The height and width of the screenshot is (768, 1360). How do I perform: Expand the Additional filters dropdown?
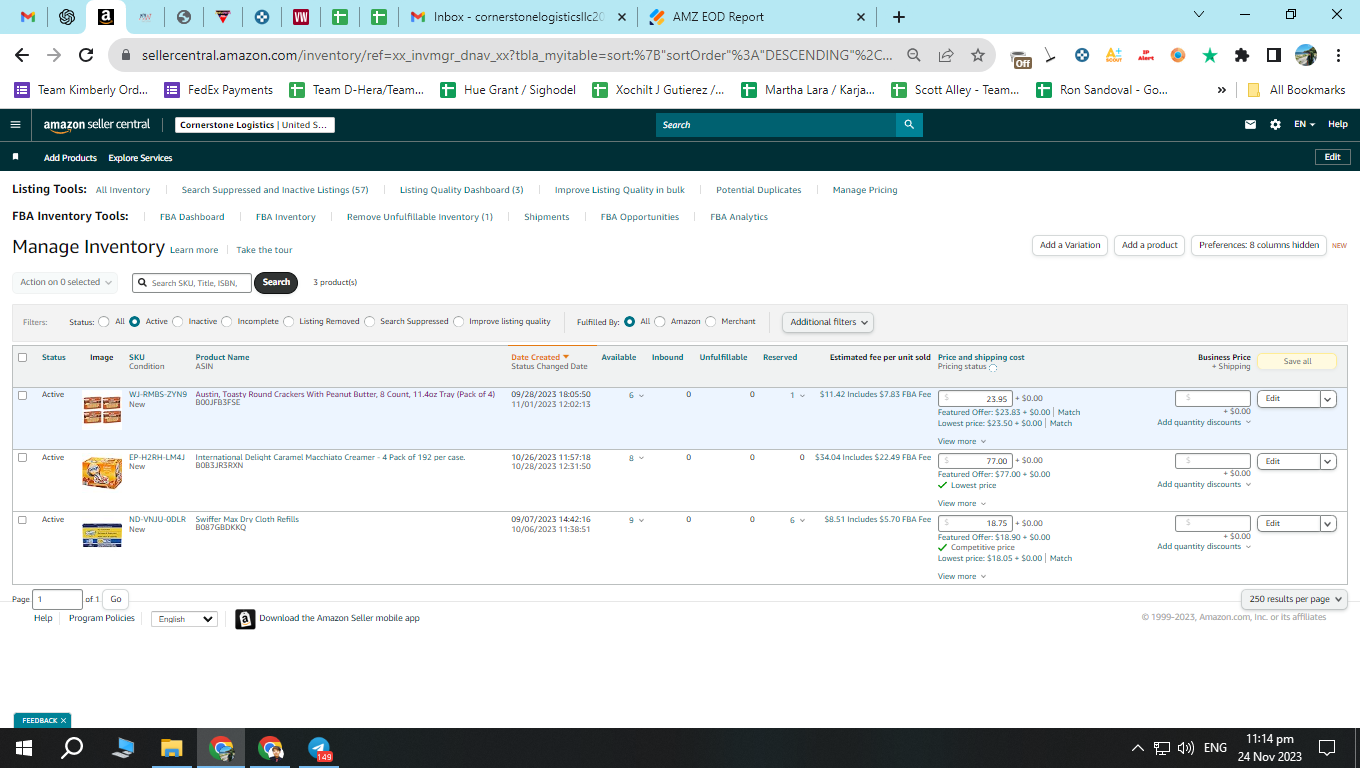click(828, 322)
